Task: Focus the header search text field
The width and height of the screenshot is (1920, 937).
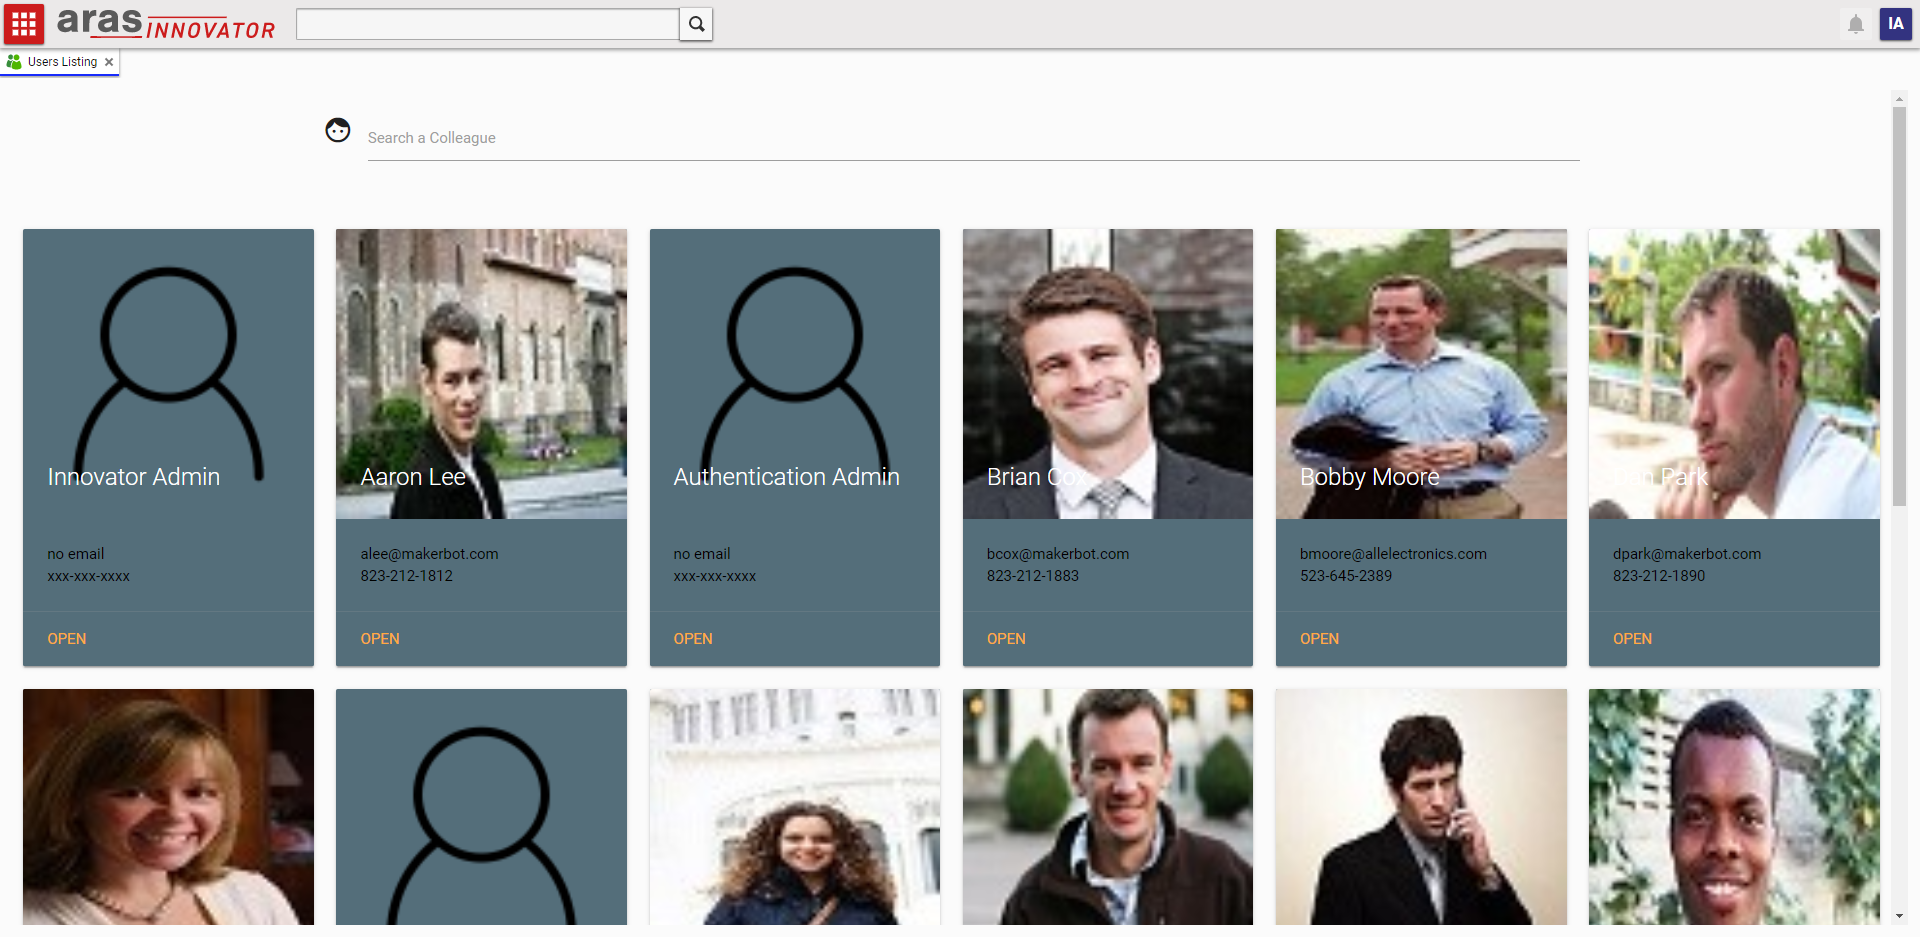Action: pos(488,24)
